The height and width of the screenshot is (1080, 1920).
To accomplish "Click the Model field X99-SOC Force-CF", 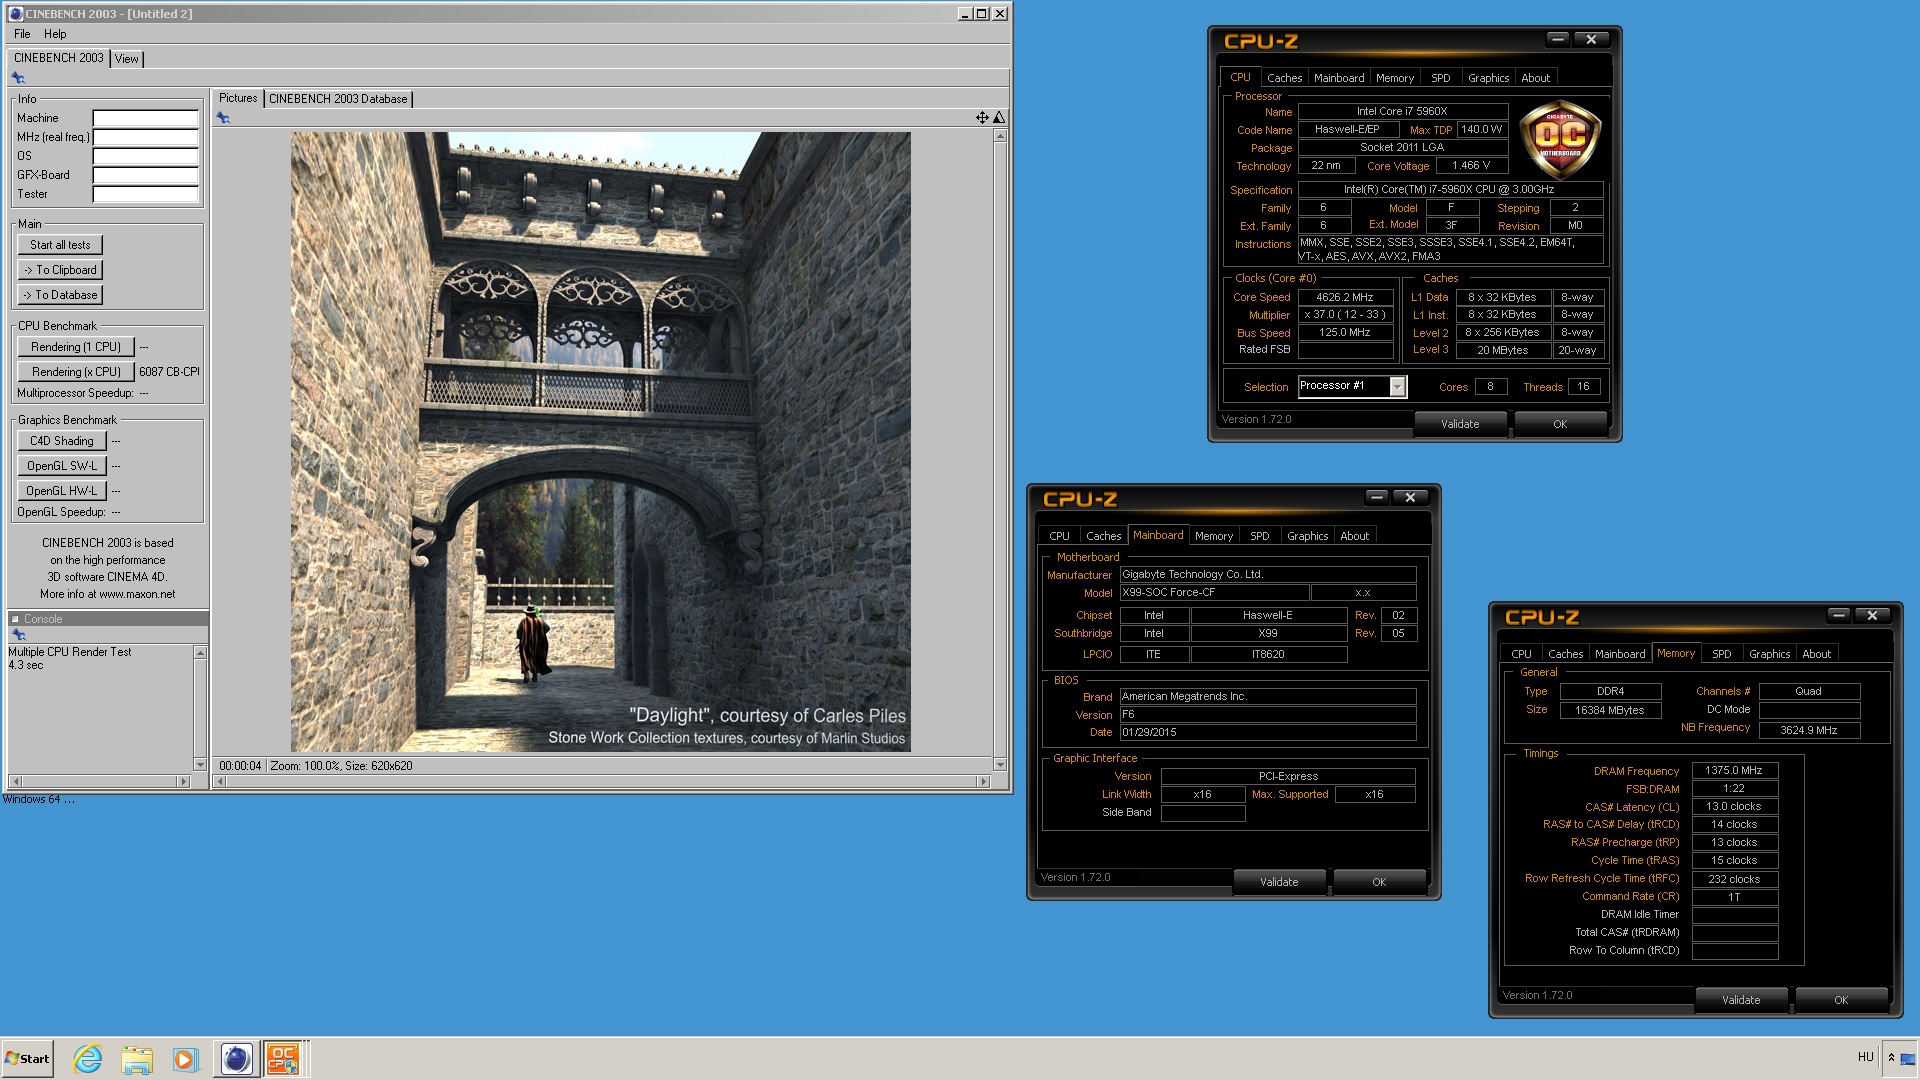I will point(1214,593).
